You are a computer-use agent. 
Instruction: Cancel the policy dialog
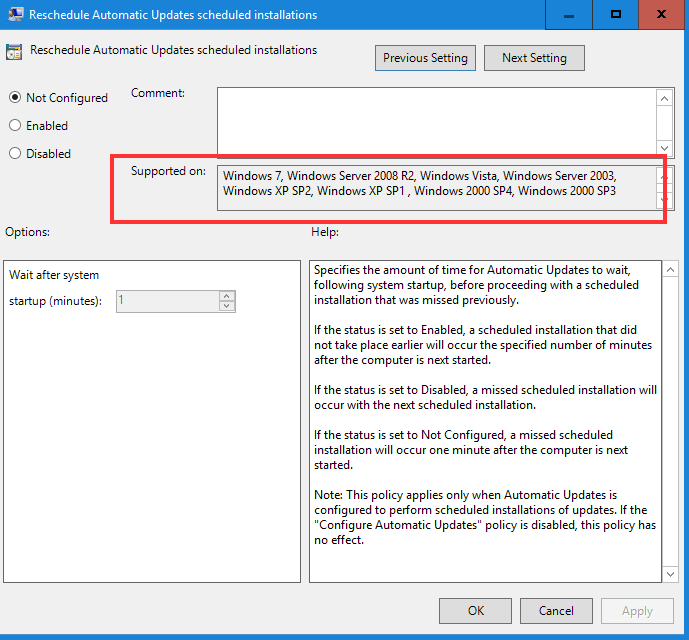point(556,611)
